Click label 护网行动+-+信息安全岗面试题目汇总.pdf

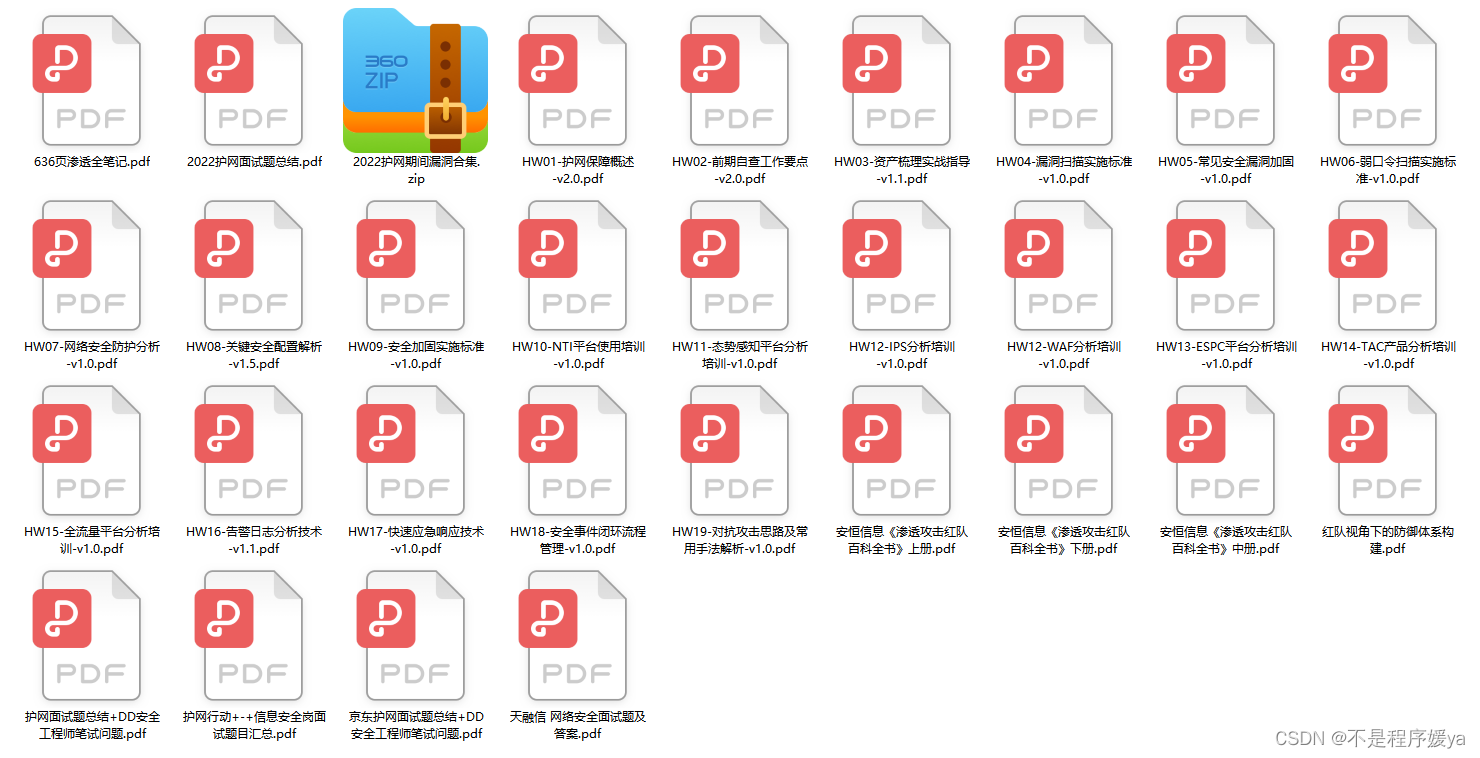(254, 725)
